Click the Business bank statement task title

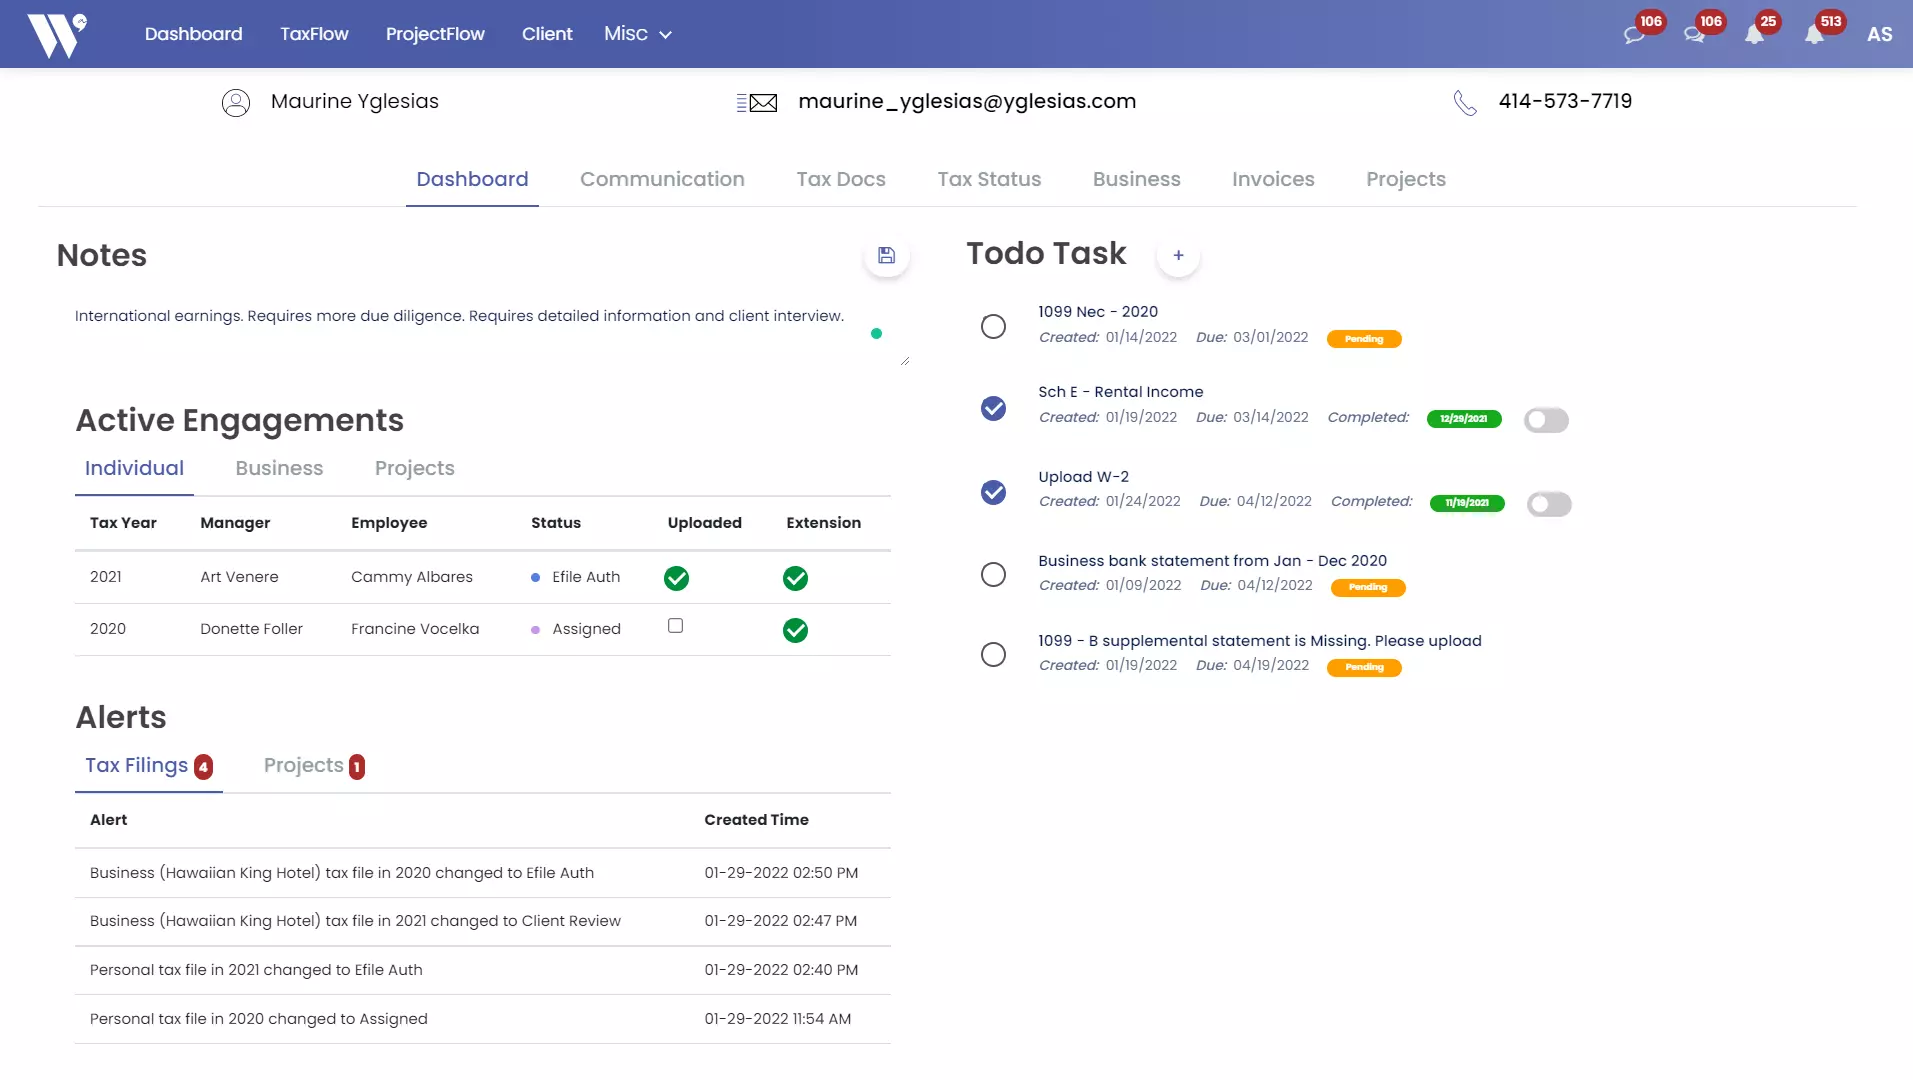(x=1212, y=561)
